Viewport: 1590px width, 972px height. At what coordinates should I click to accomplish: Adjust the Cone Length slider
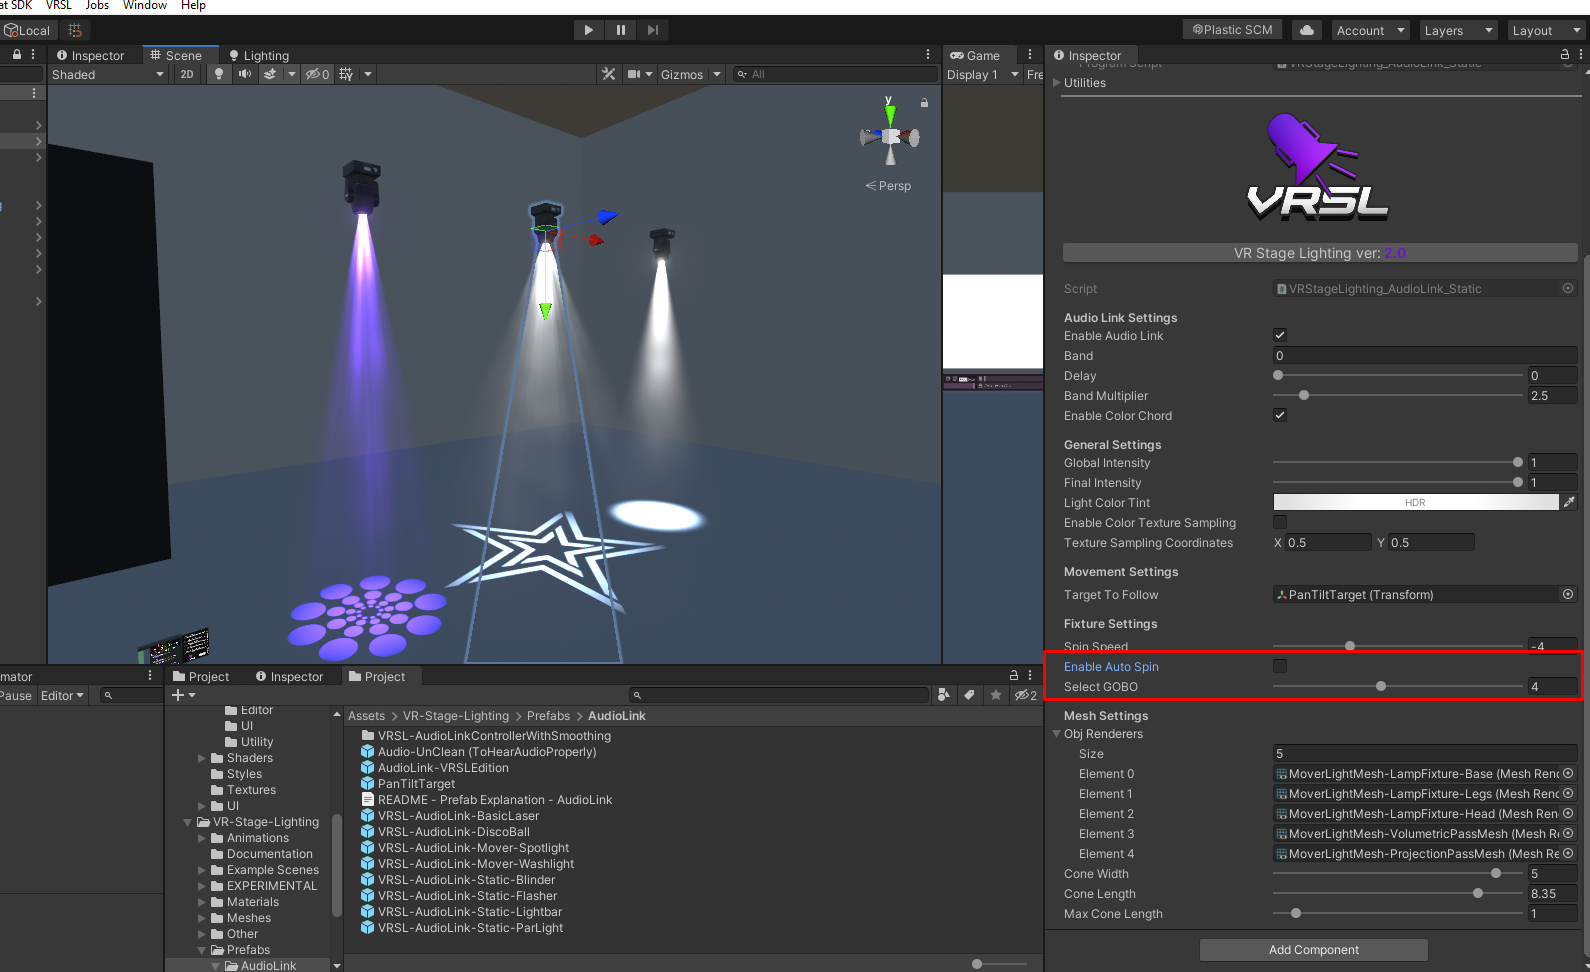click(1398, 893)
